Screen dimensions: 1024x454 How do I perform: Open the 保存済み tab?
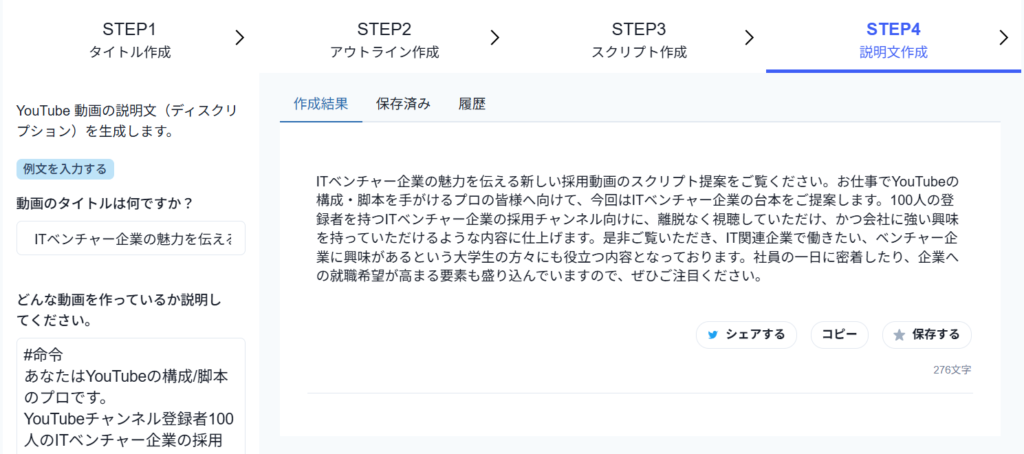(403, 103)
